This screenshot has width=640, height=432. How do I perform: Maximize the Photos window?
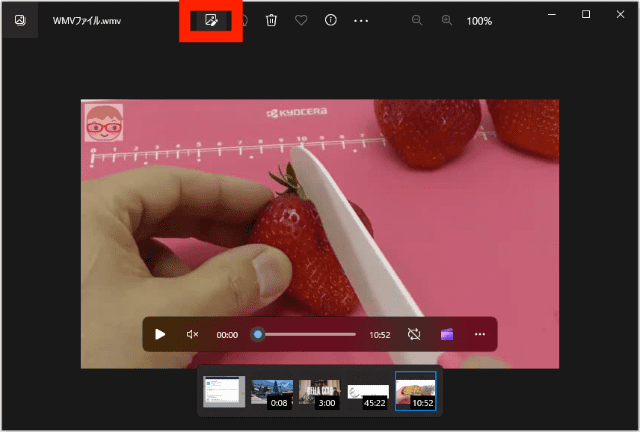click(586, 14)
